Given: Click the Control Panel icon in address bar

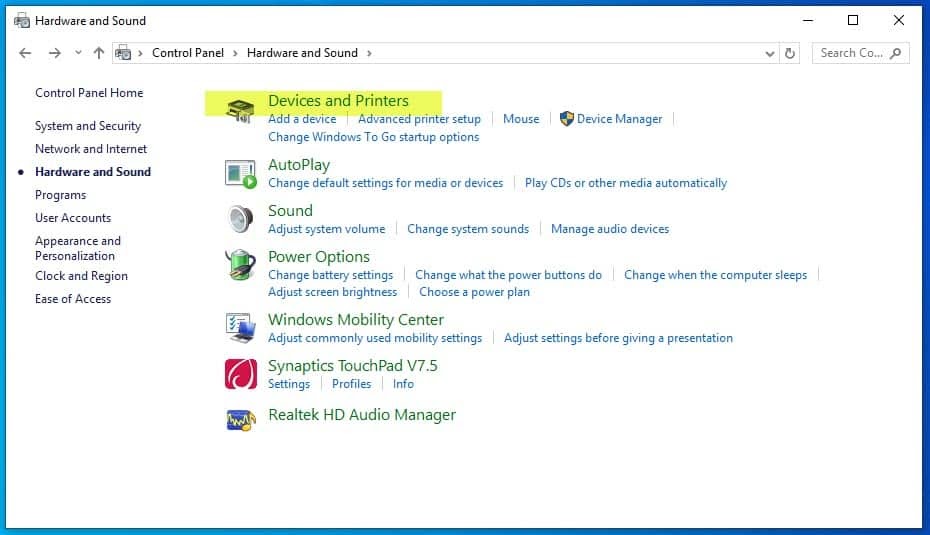Looking at the screenshot, I should coord(123,53).
